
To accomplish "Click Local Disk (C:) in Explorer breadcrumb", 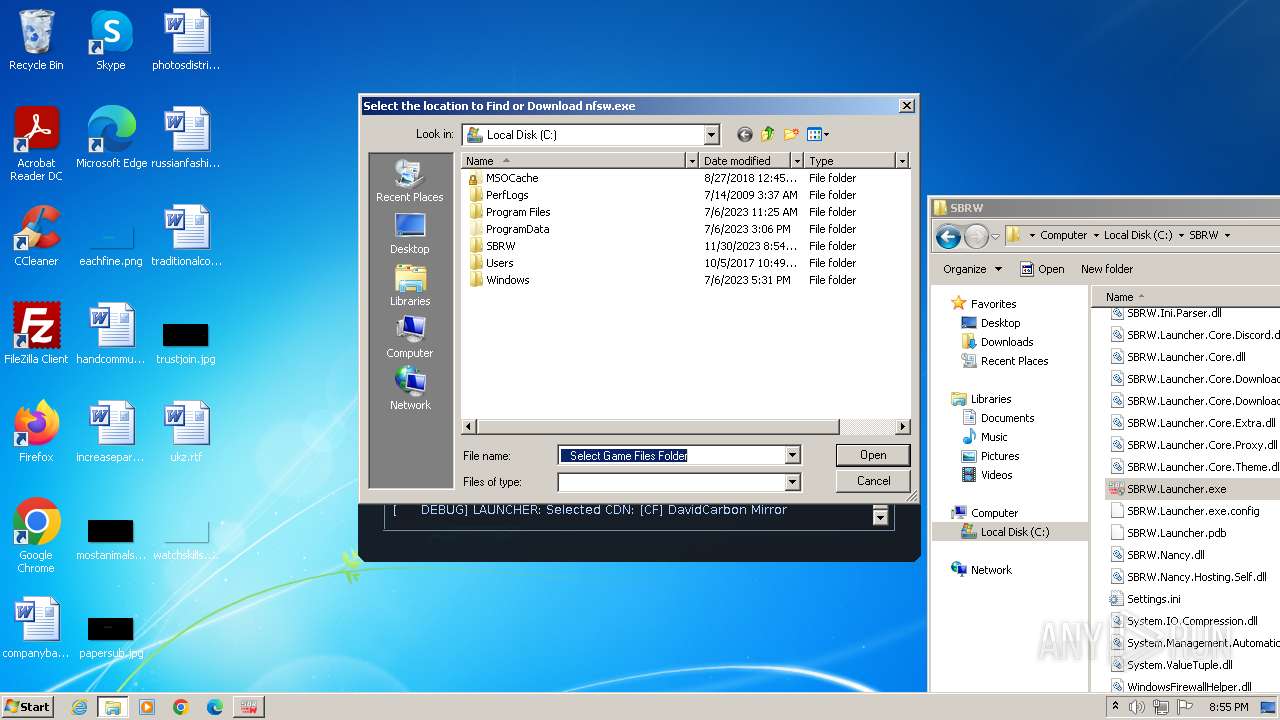I will pos(1138,235).
